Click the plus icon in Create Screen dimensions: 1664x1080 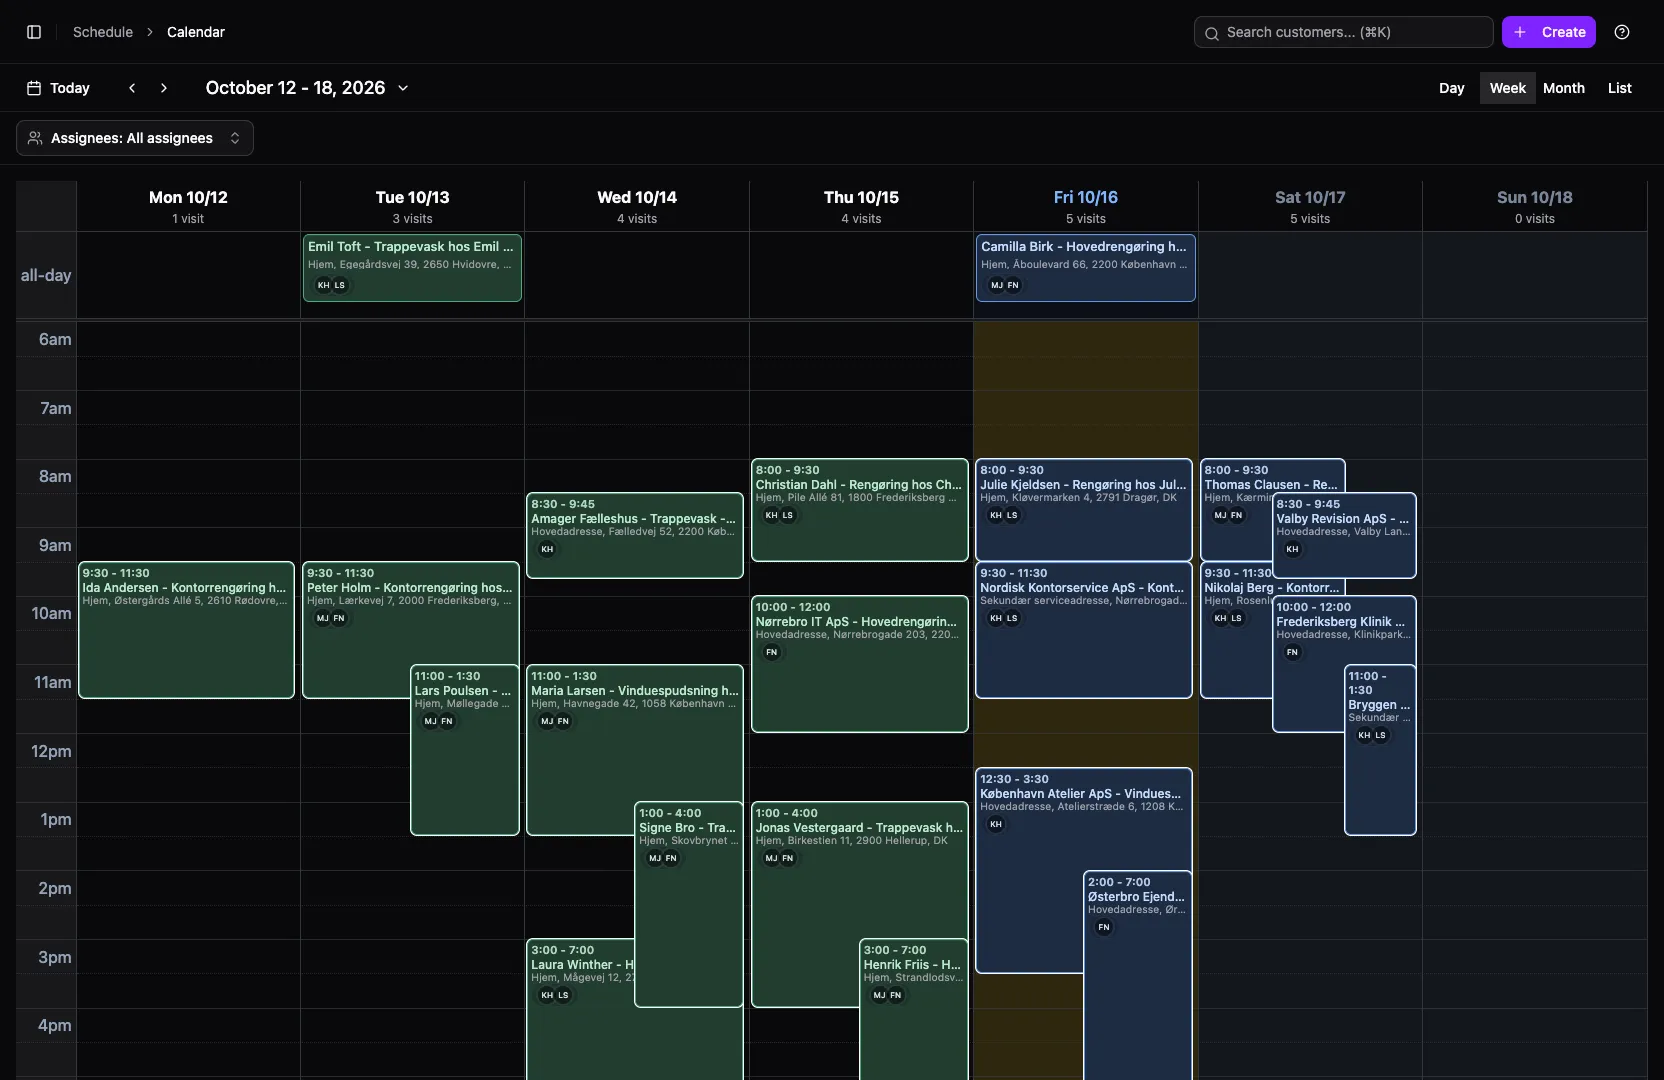click(x=1520, y=32)
